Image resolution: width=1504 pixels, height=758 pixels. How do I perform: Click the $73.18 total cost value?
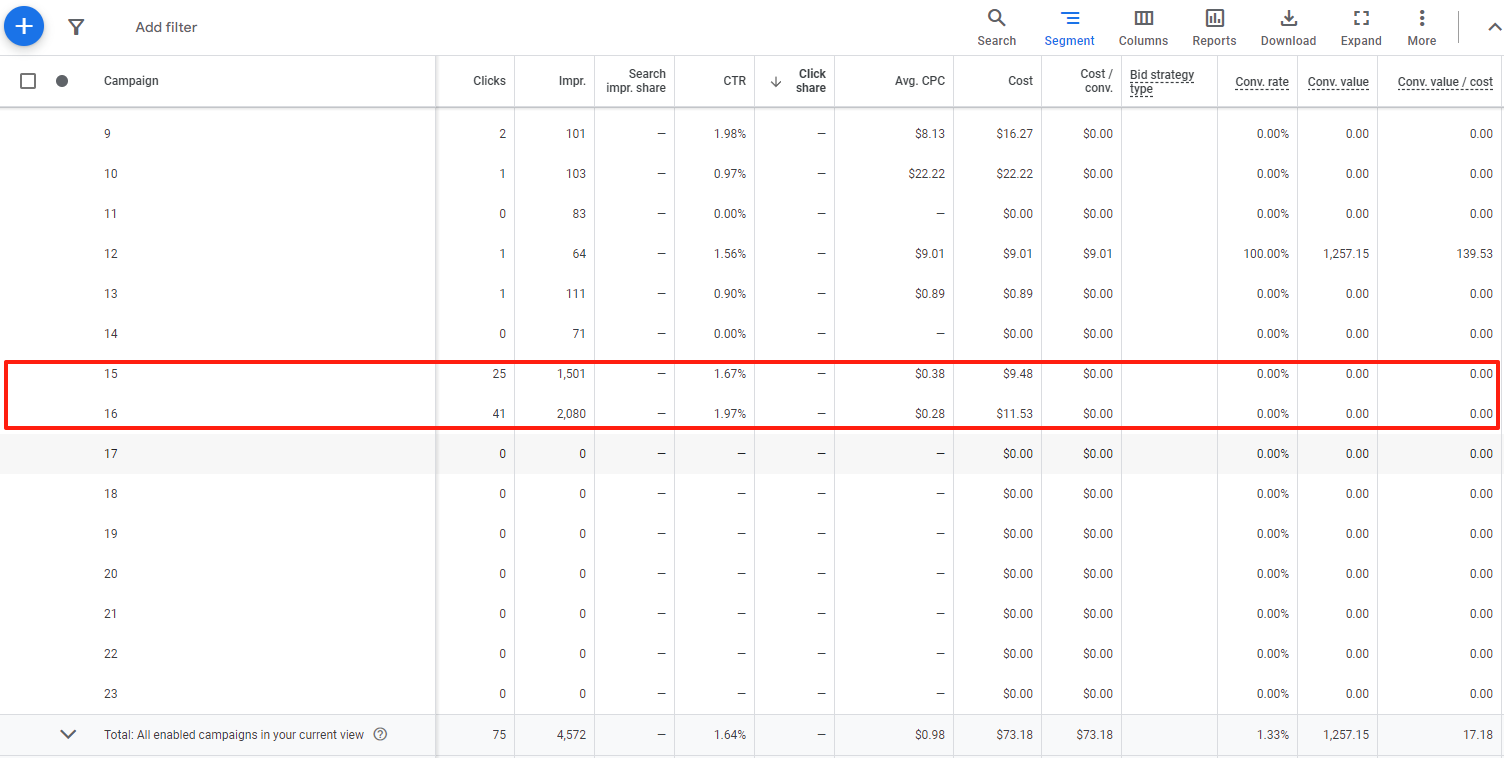pyautogui.click(x=1015, y=735)
